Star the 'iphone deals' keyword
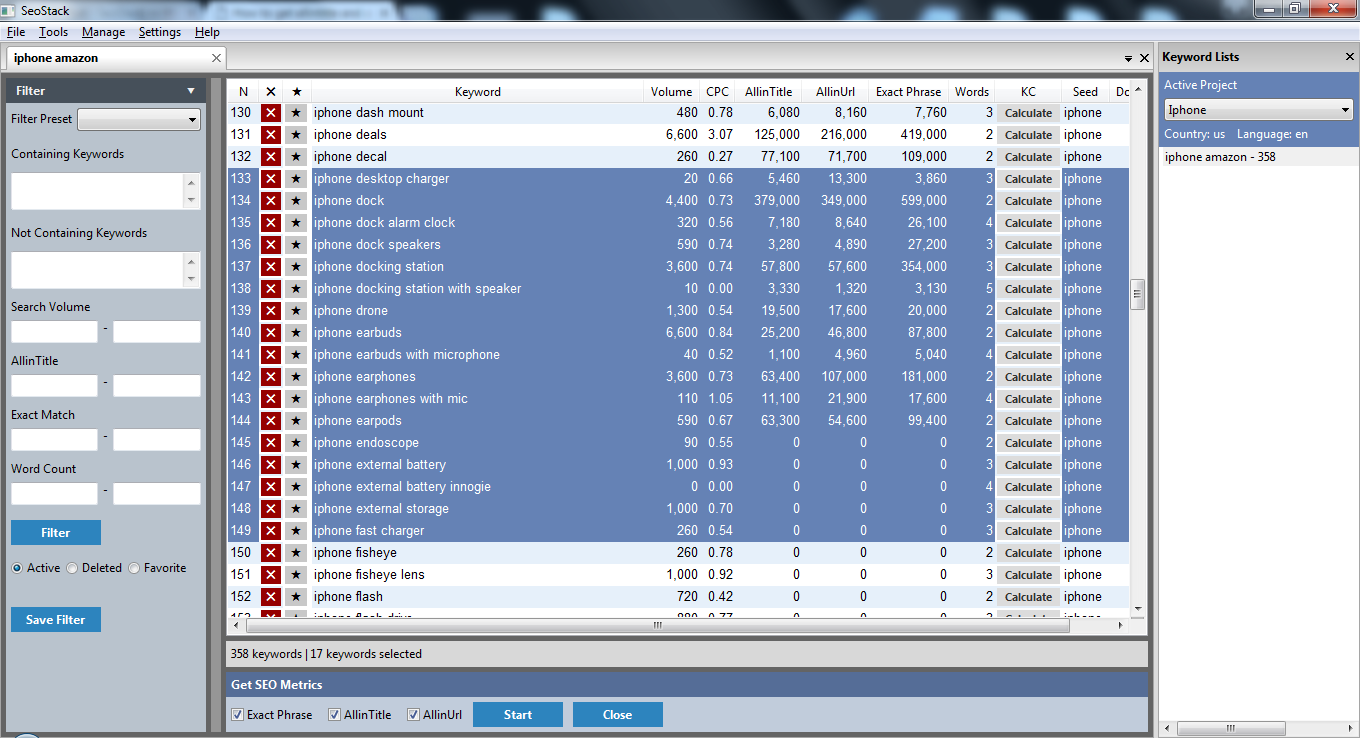This screenshot has height=738, width=1360. point(296,135)
